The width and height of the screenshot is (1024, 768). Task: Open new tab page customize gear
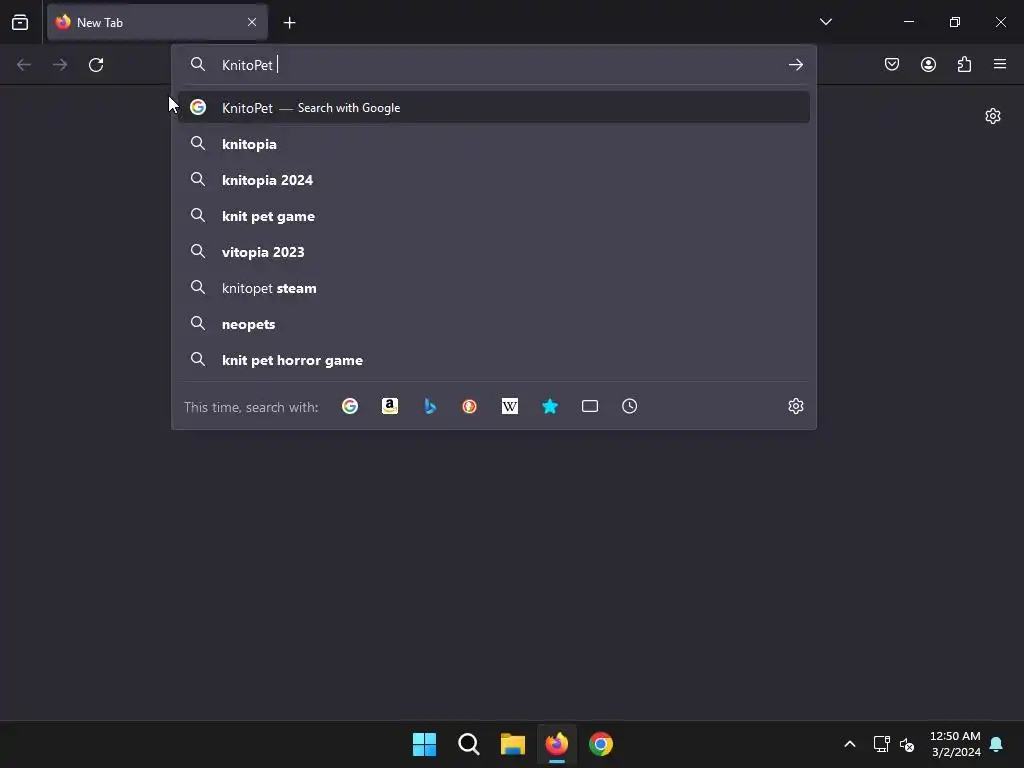pyautogui.click(x=993, y=116)
